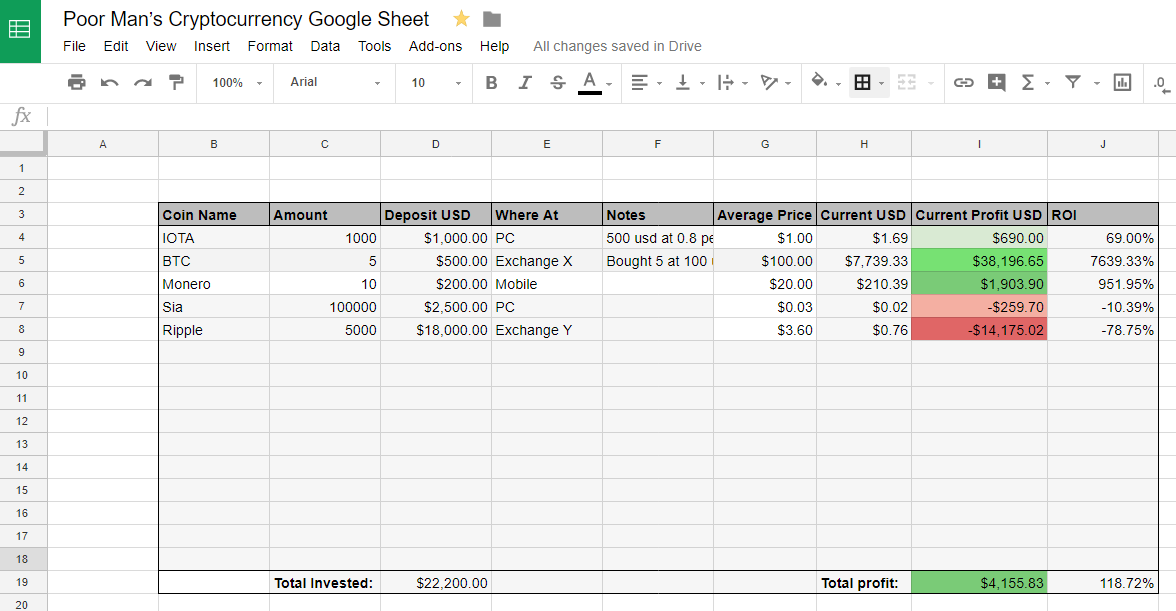Click the Insert comment icon
The width and height of the screenshot is (1176, 611).
(996, 82)
